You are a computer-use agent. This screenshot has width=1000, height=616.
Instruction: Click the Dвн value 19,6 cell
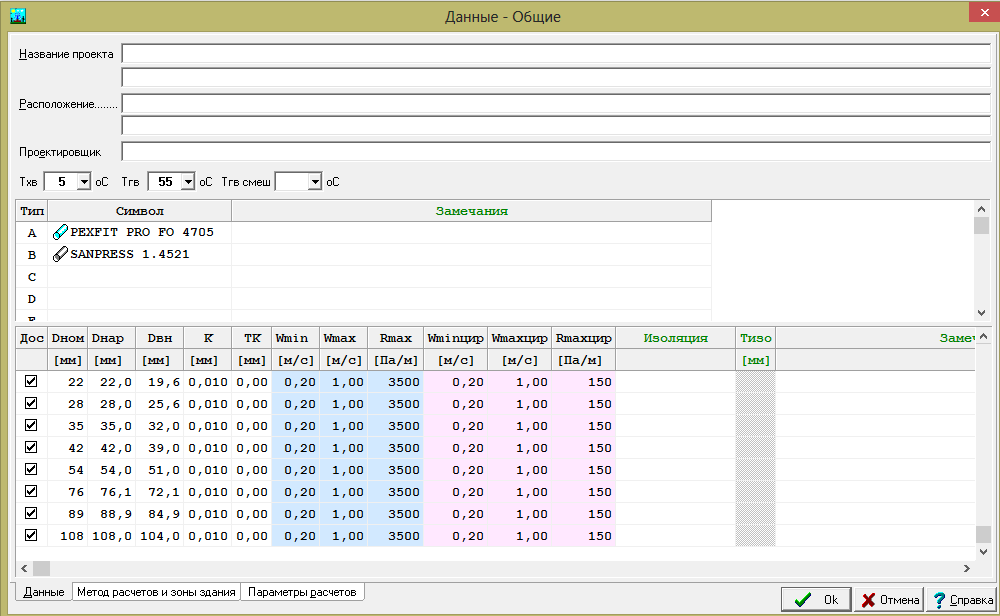(160, 382)
